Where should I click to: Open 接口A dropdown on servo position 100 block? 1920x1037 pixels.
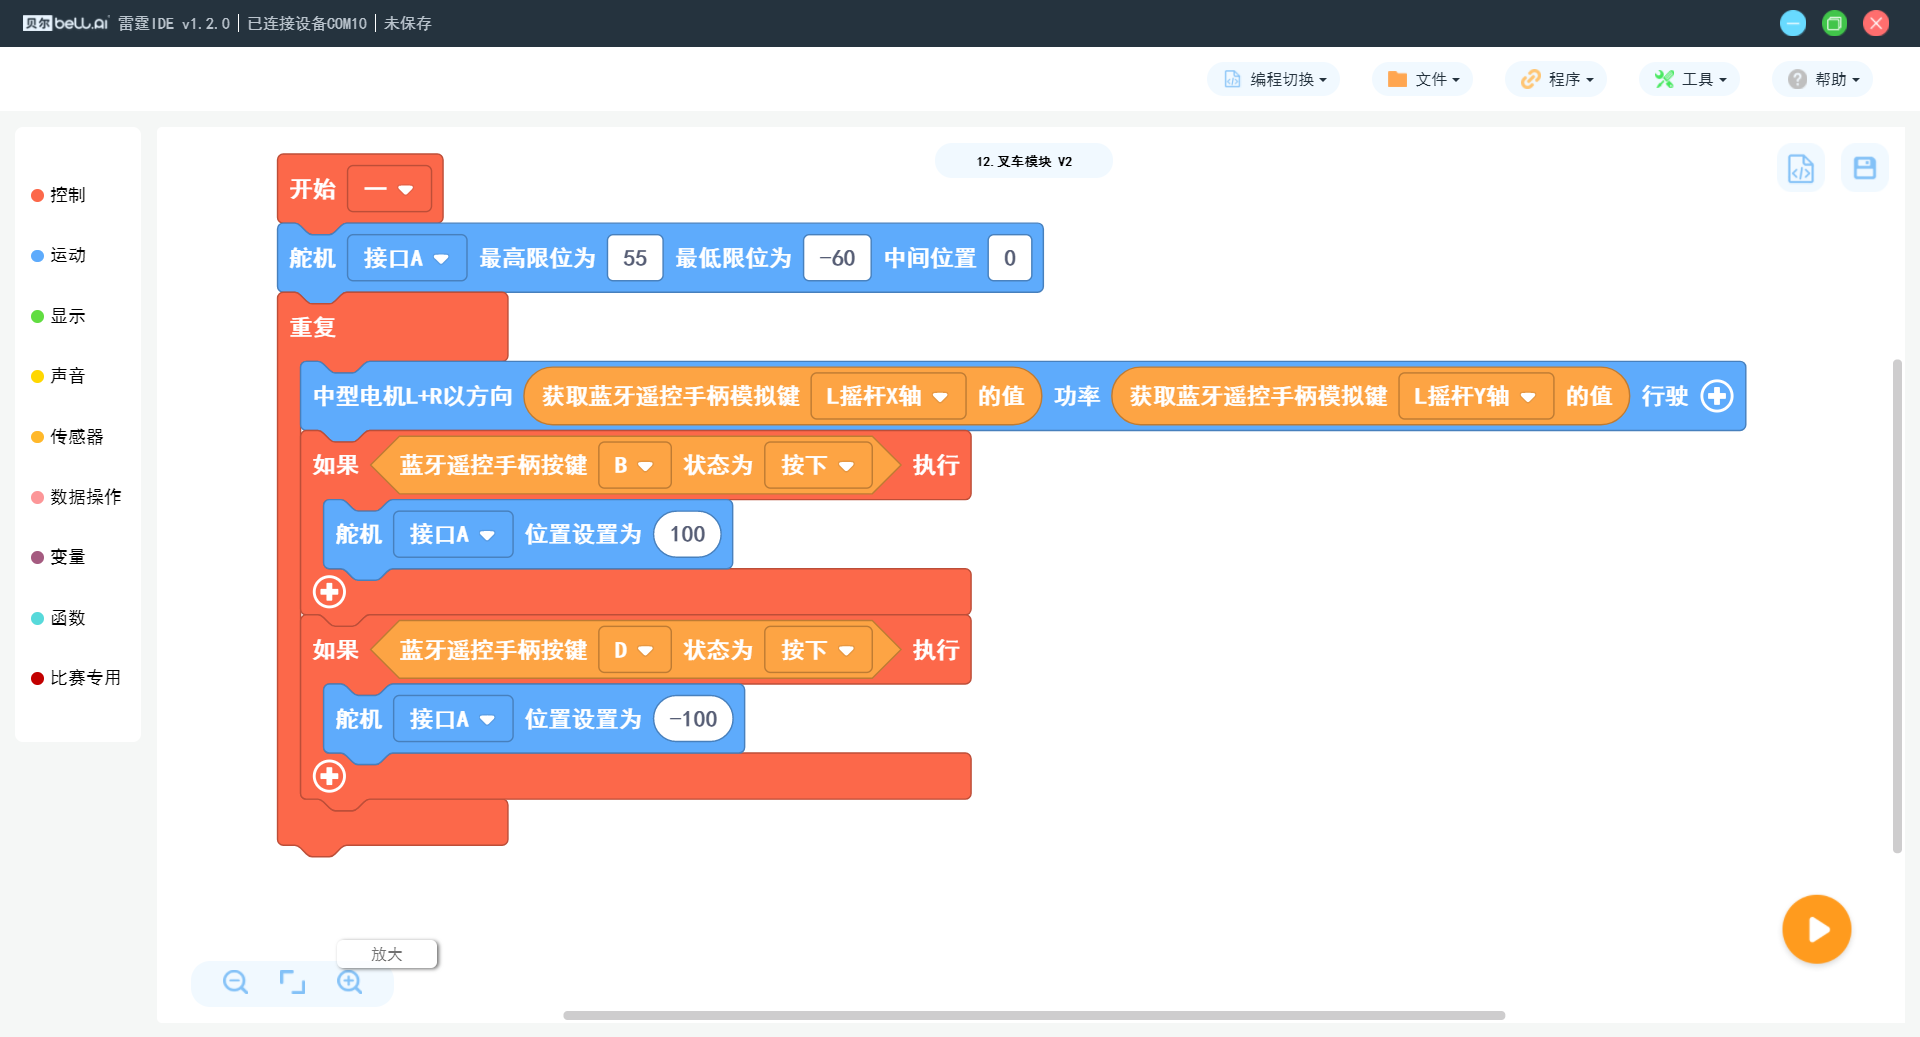[x=453, y=534]
